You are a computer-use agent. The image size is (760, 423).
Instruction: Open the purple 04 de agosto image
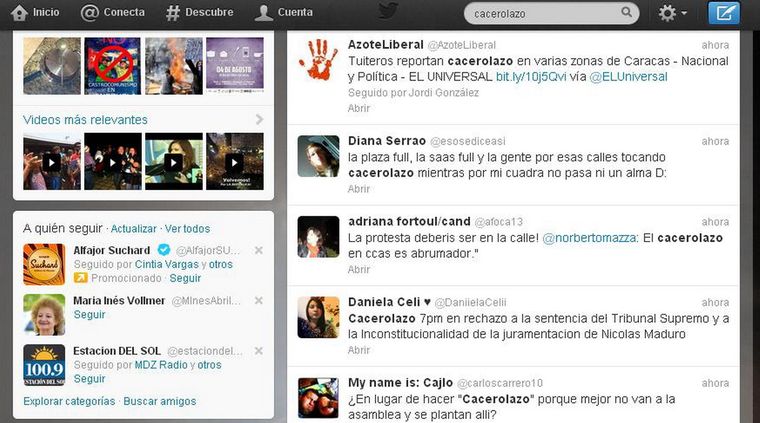point(235,66)
